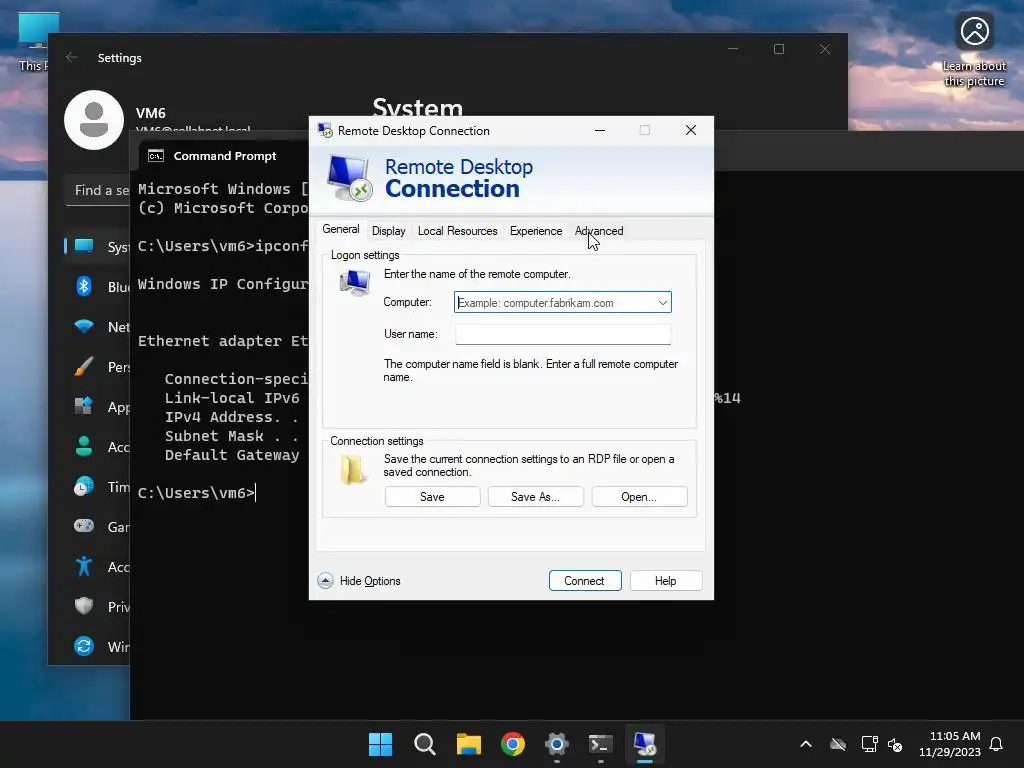
Task: Close the Settings window
Action: coord(825,49)
